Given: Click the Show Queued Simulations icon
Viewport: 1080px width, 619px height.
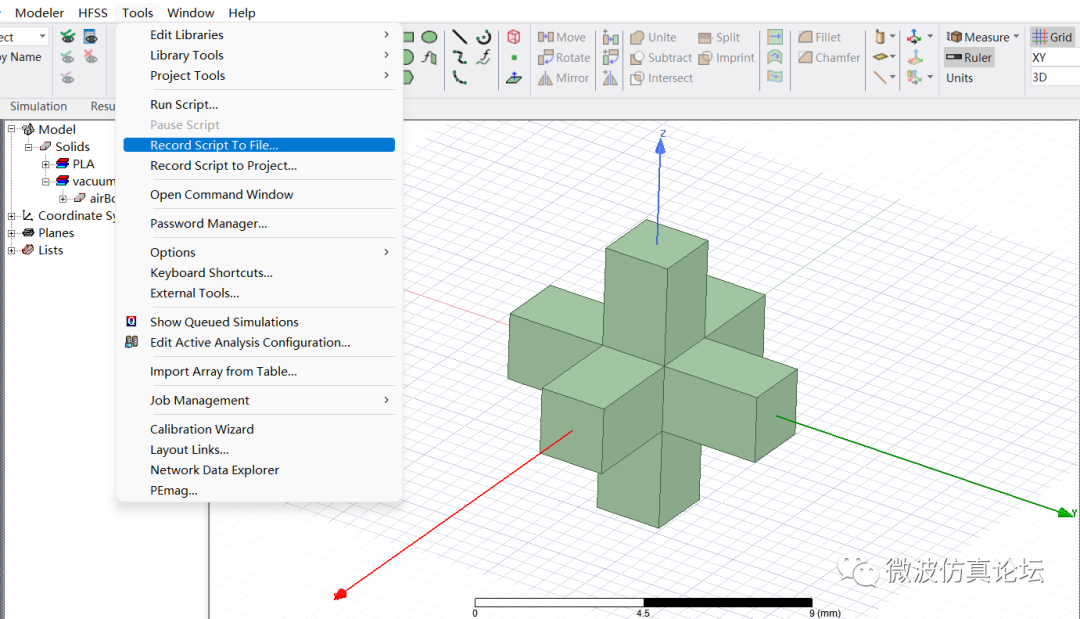Looking at the screenshot, I should (x=131, y=322).
